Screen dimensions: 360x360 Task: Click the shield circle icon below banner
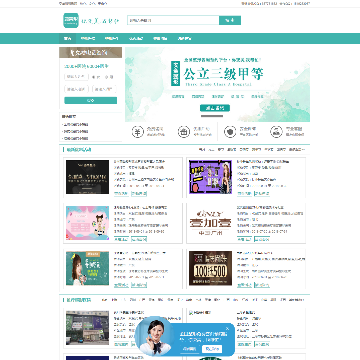coord(230,132)
